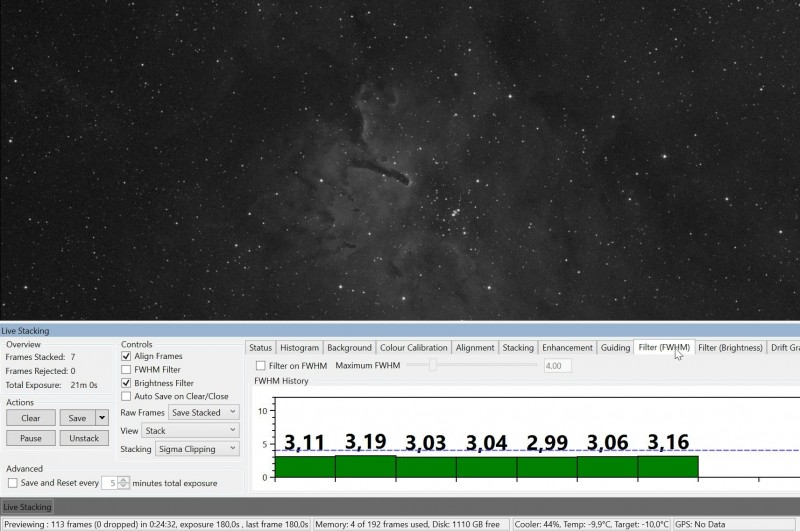Enable Save and Reset every checkbox

13,483
